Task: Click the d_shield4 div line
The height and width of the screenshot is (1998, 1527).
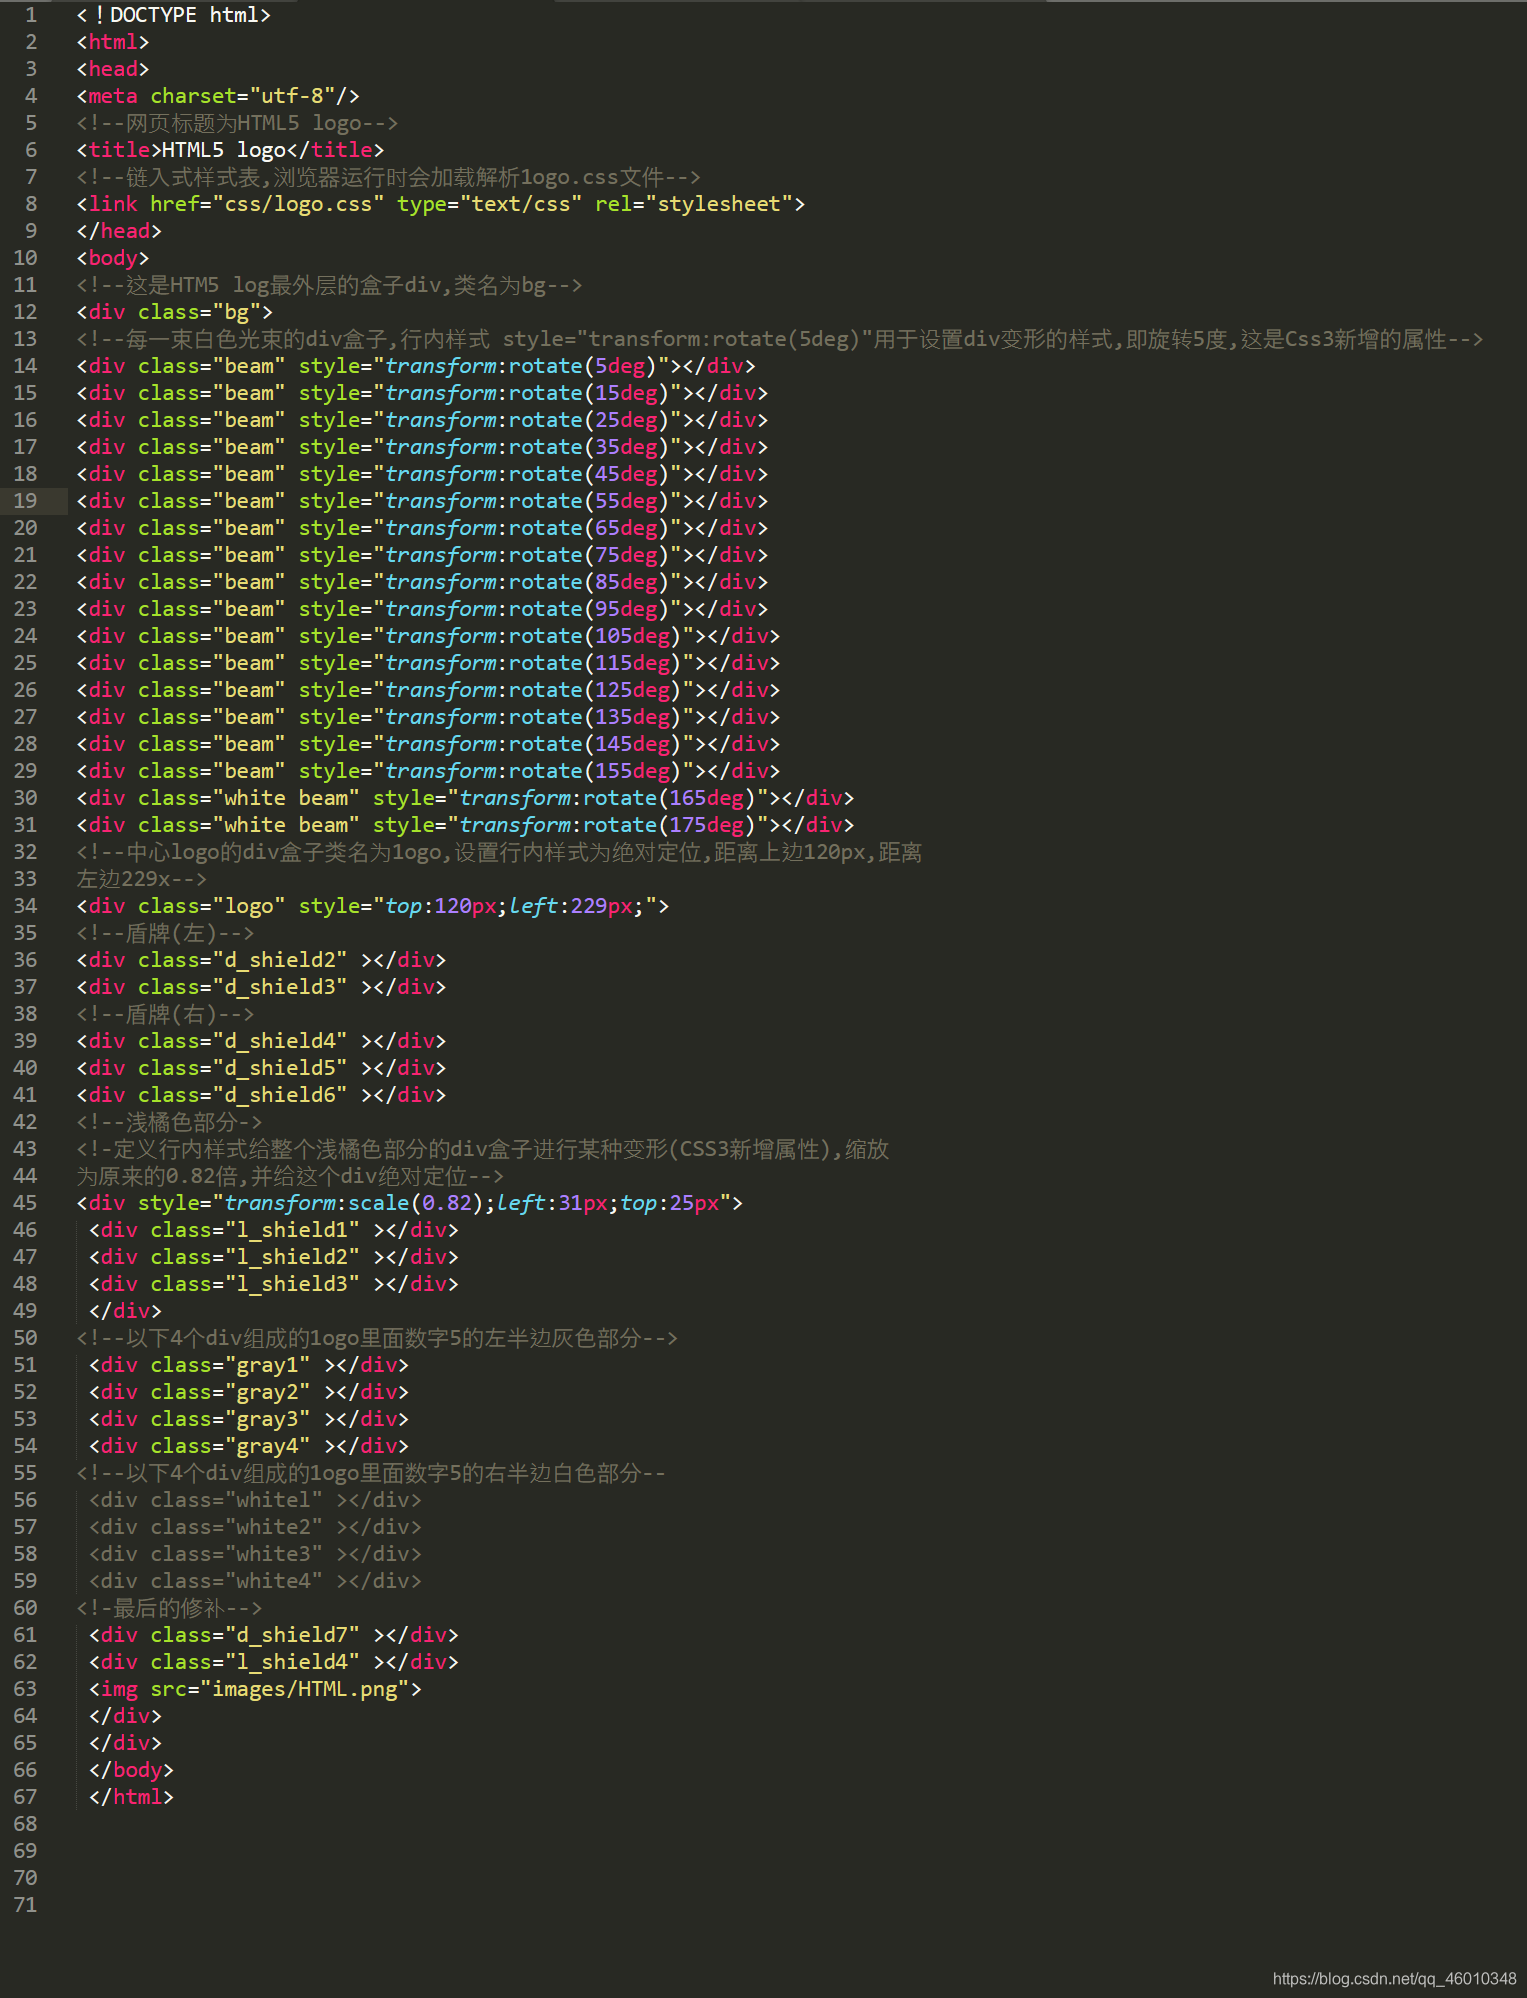Action: (261, 1041)
